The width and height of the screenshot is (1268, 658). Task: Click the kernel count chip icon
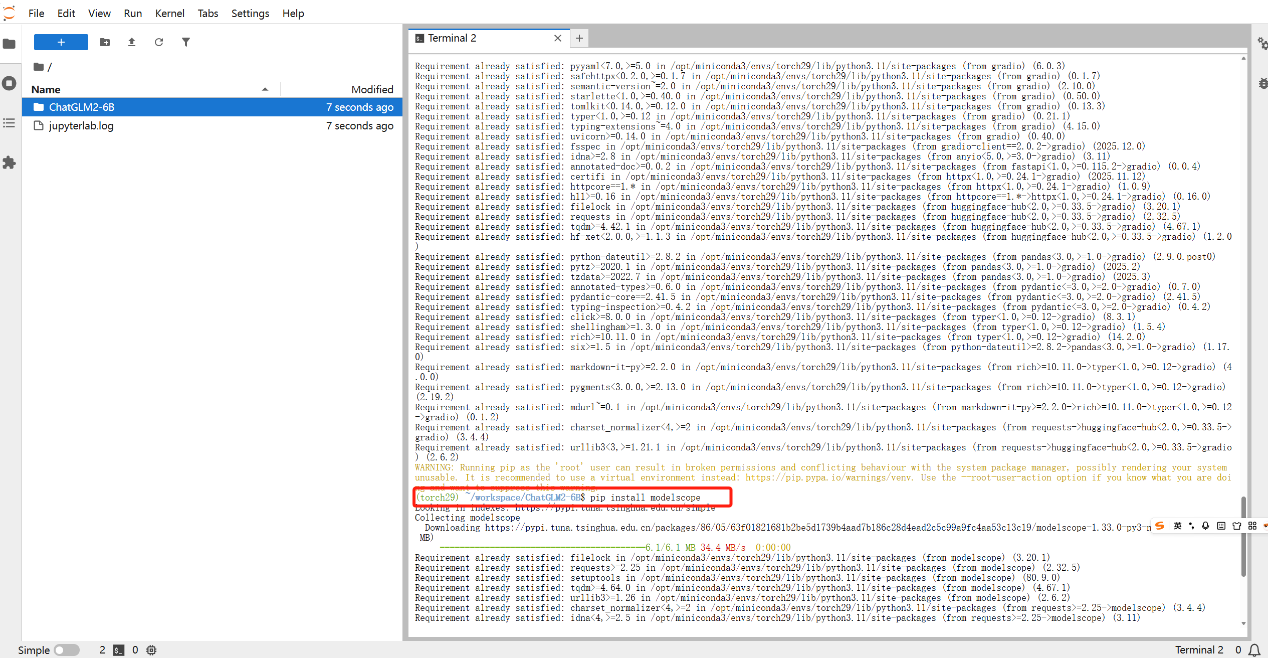tap(151, 650)
